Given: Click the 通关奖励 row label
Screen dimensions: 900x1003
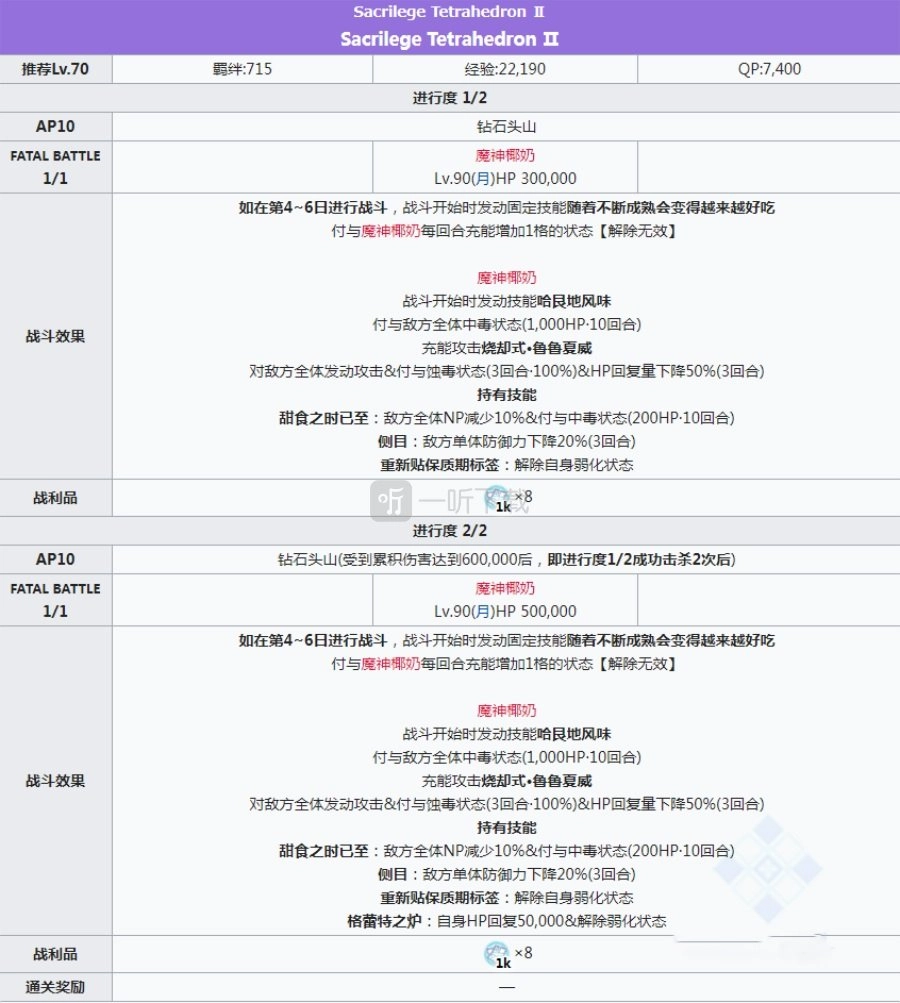Looking at the screenshot, I should (x=56, y=987).
